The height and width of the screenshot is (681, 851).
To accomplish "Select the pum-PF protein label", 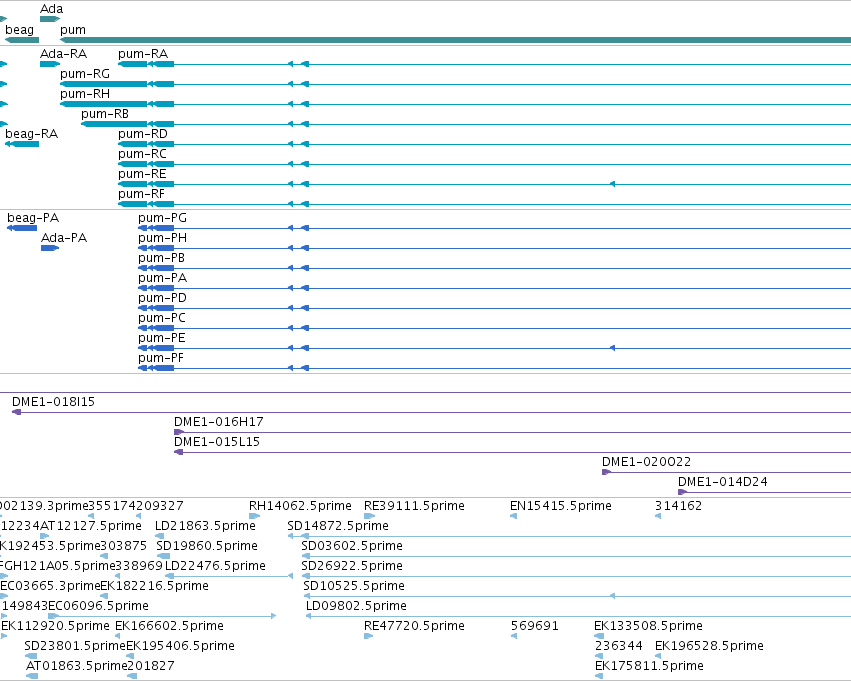I will [x=161, y=359].
